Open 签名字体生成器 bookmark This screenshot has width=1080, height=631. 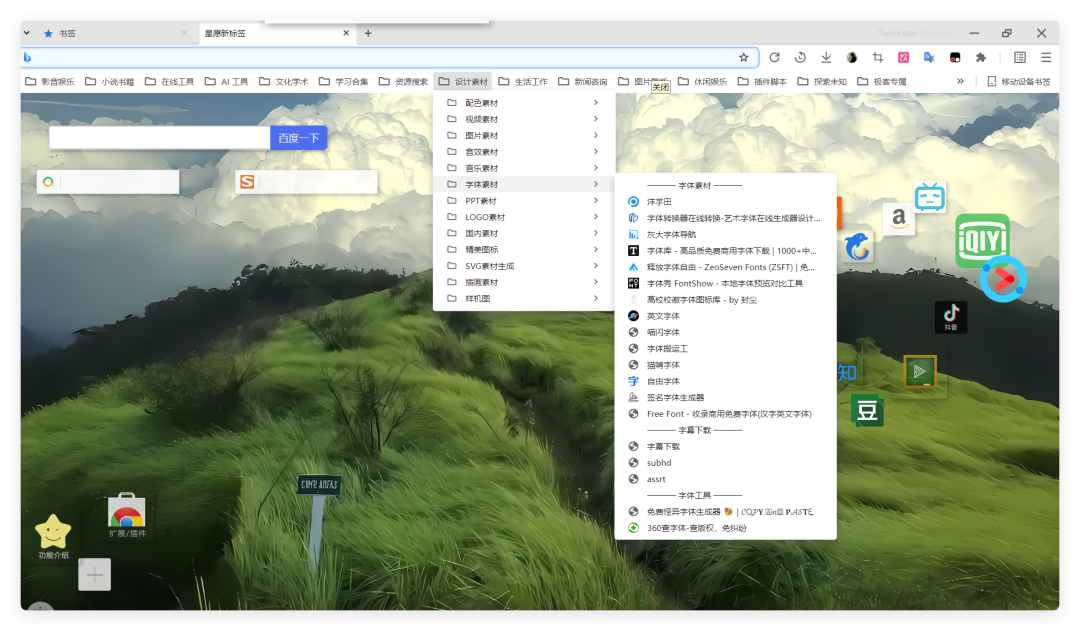tap(725, 397)
